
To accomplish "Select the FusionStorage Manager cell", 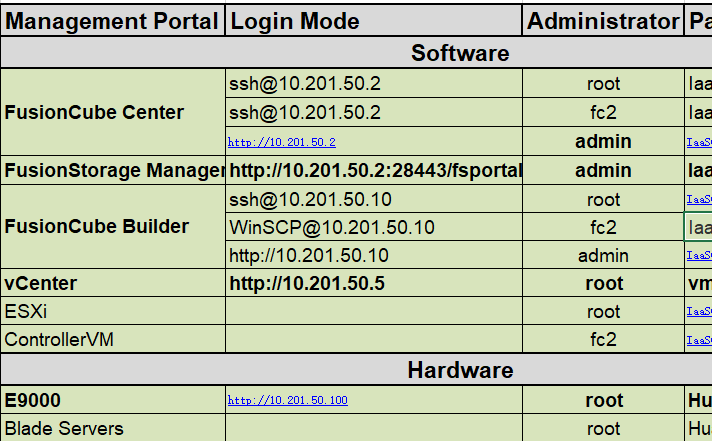I will coord(113,171).
